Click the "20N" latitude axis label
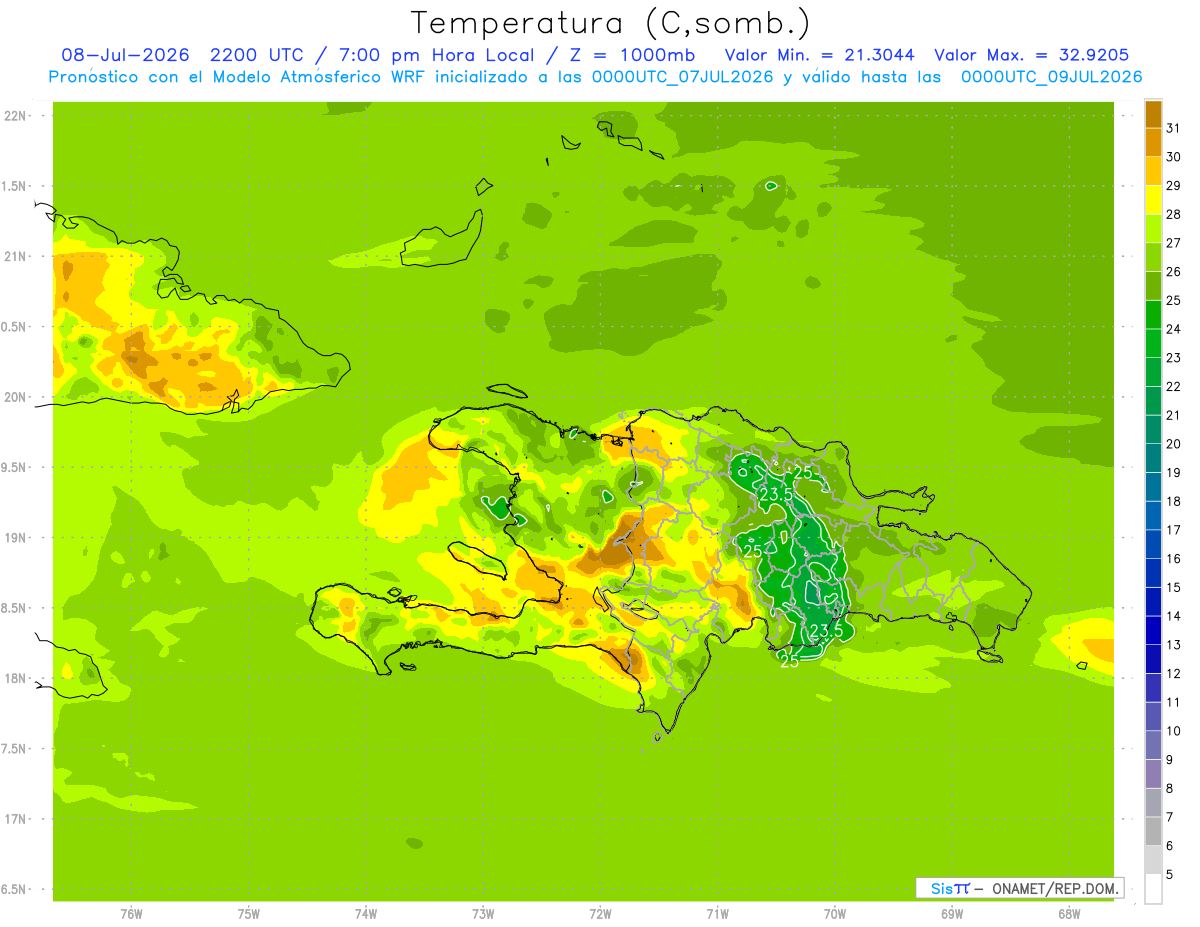 (x=17, y=397)
